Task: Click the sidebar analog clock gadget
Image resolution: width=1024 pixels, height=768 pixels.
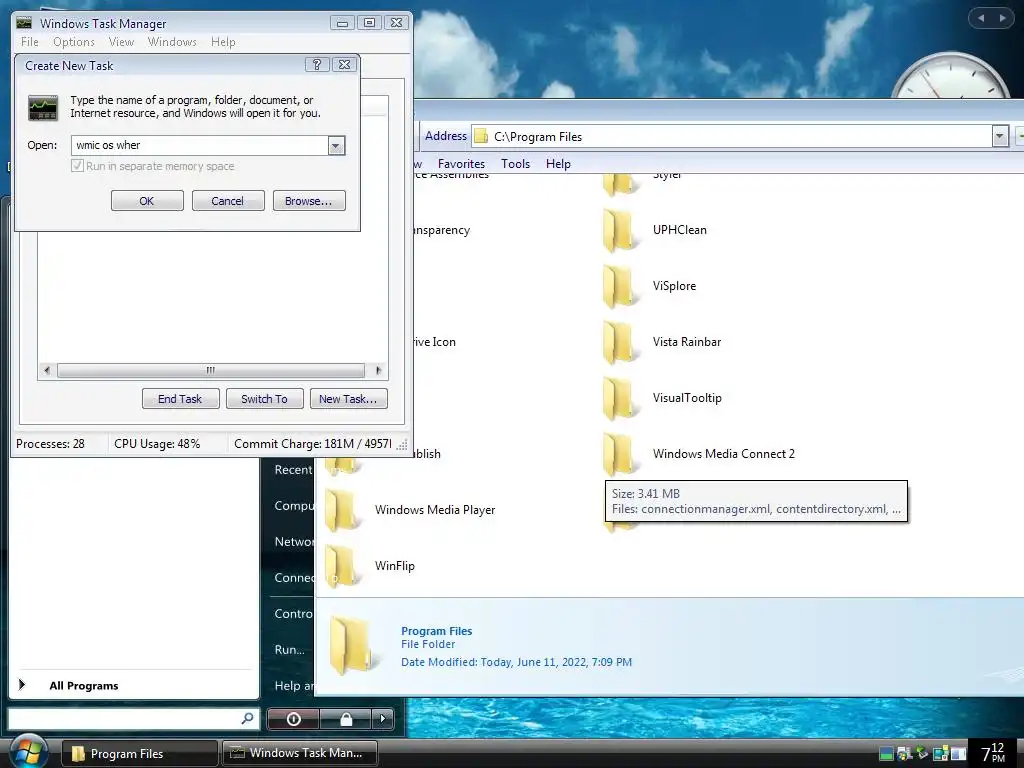Action: pyautogui.click(x=952, y=75)
